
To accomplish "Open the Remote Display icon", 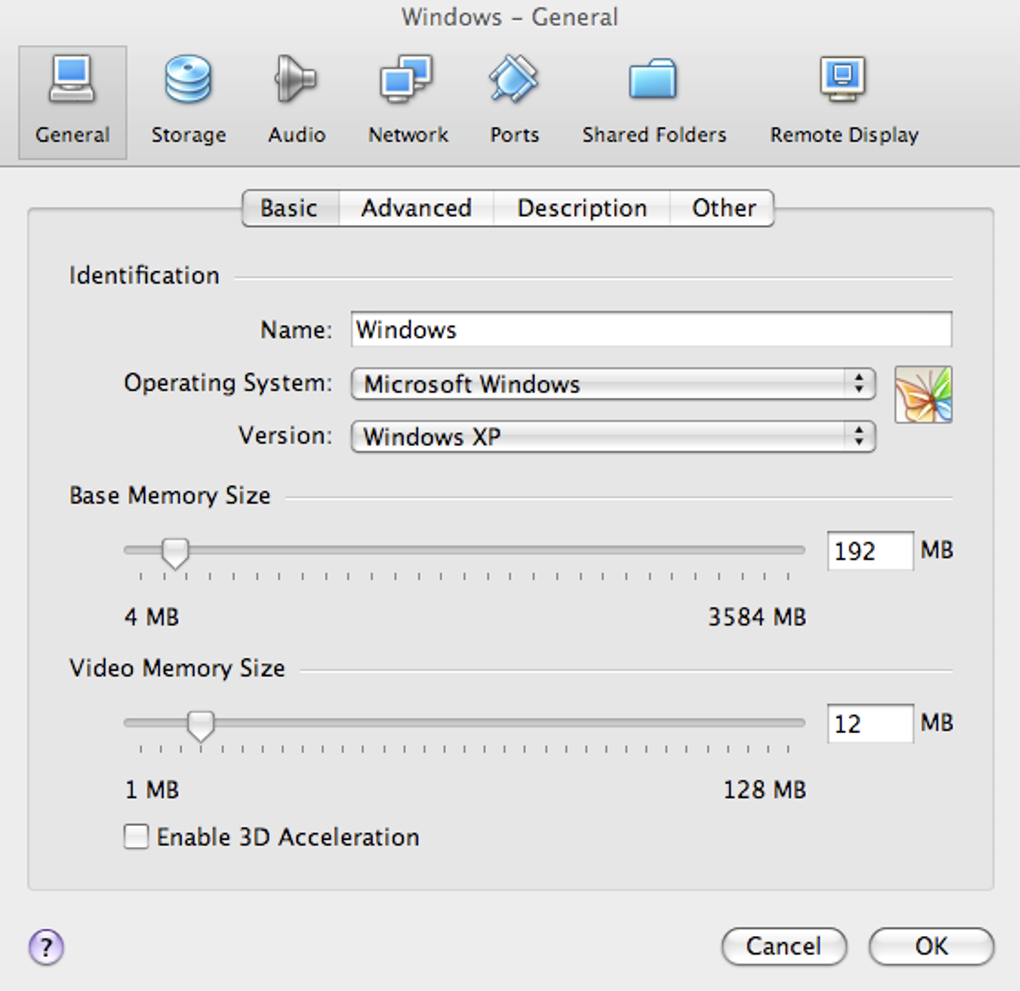I will pyautogui.click(x=844, y=102).
